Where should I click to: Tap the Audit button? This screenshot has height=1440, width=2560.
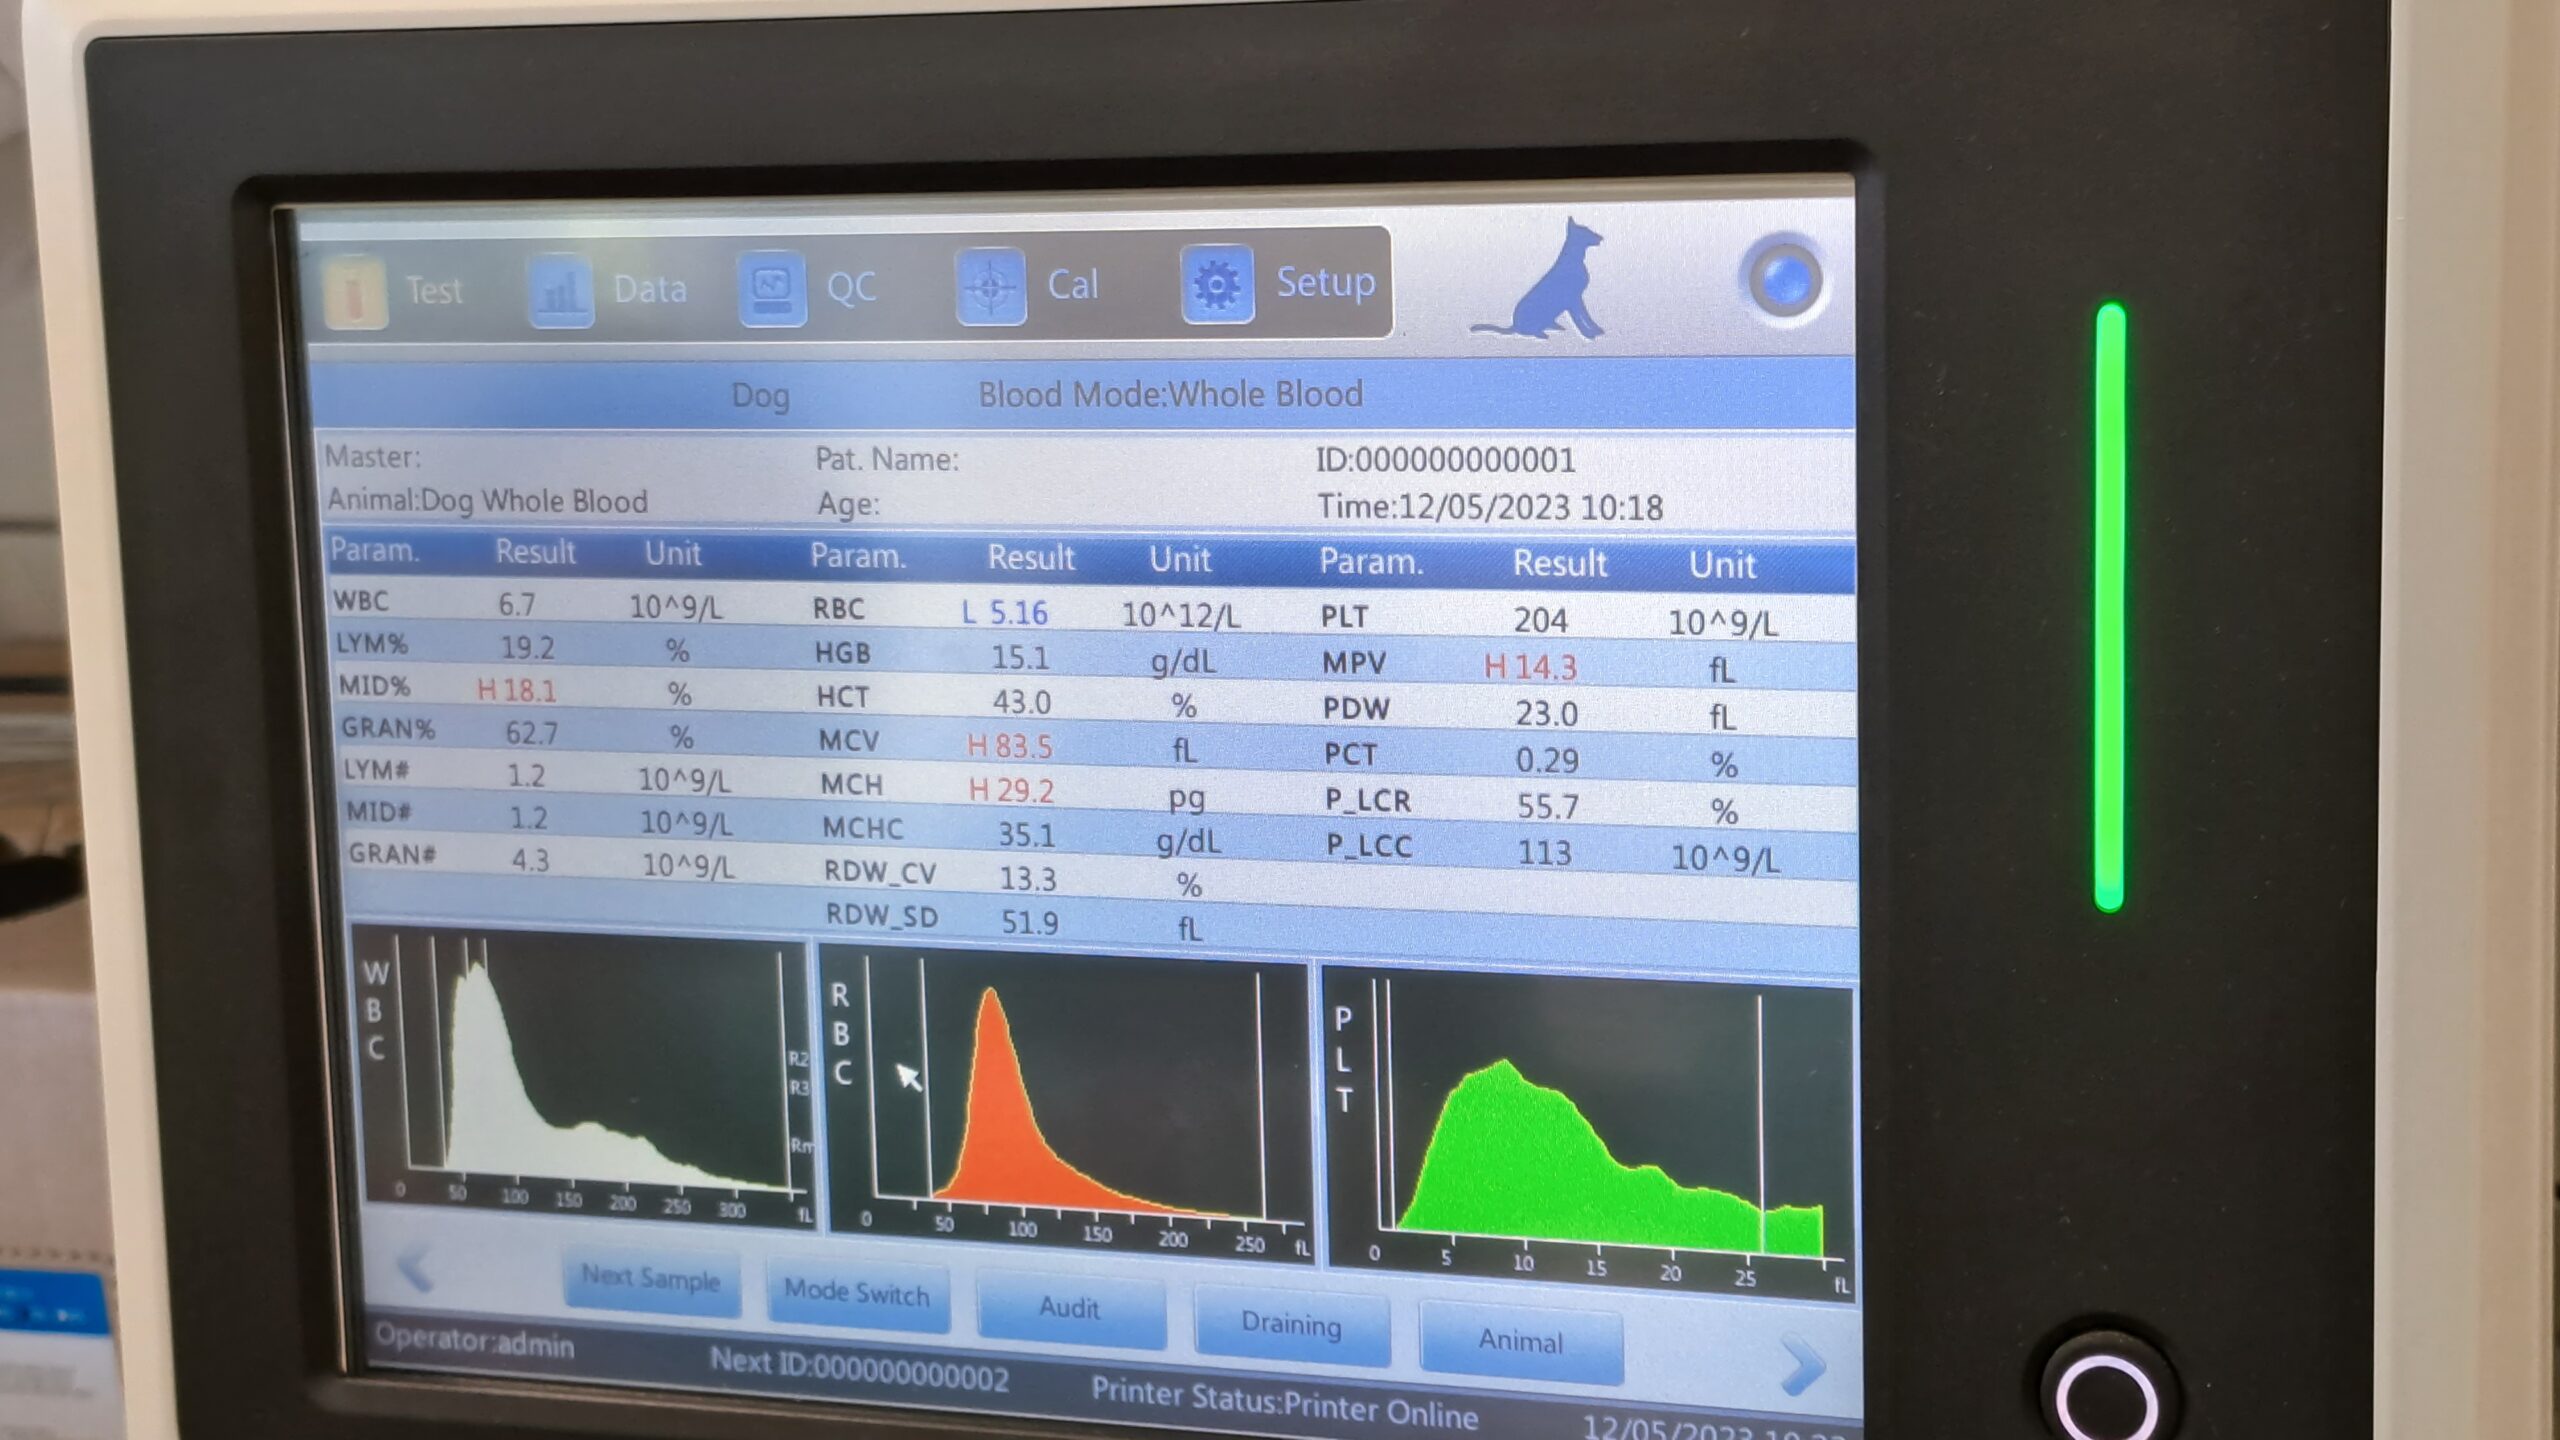point(1069,1307)
